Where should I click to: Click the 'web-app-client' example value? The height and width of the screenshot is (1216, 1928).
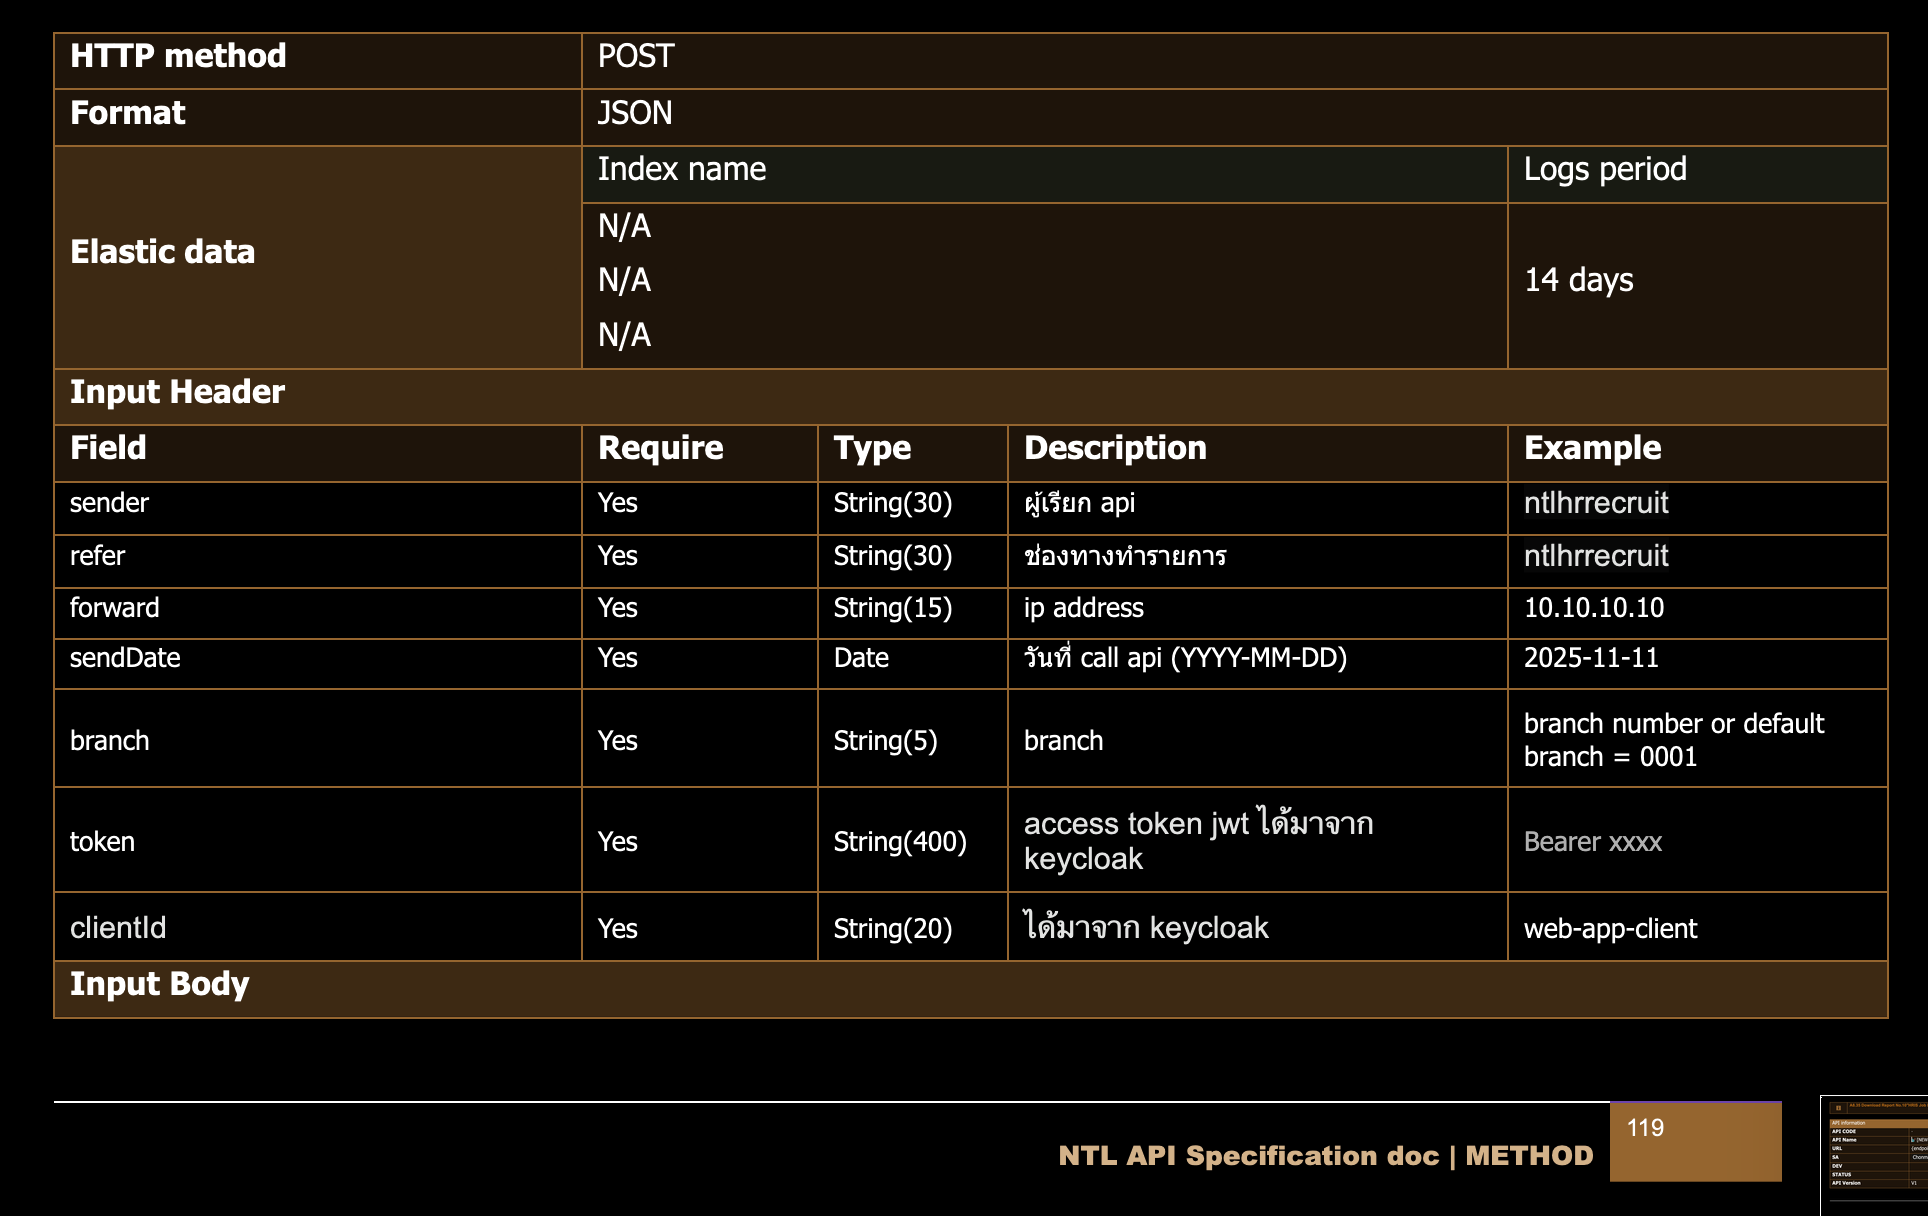[1610, 929]
